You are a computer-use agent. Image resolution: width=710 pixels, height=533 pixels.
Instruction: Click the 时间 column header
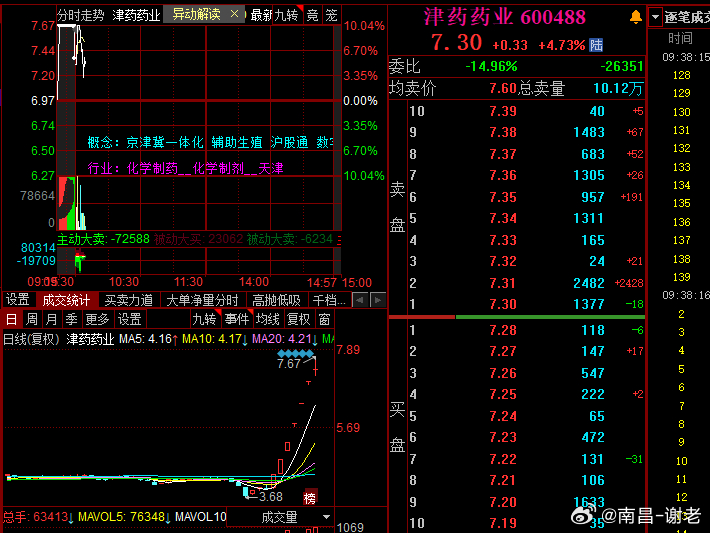pyautogui.click(x=680, y=38)
